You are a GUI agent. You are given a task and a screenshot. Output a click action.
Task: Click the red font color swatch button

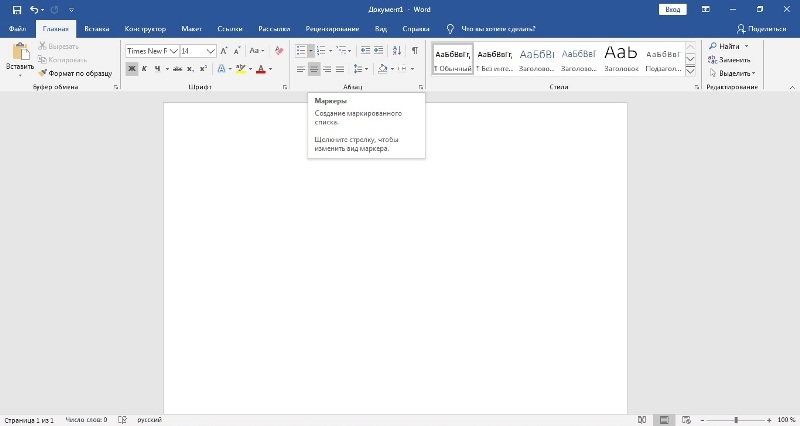coord(259,69)
